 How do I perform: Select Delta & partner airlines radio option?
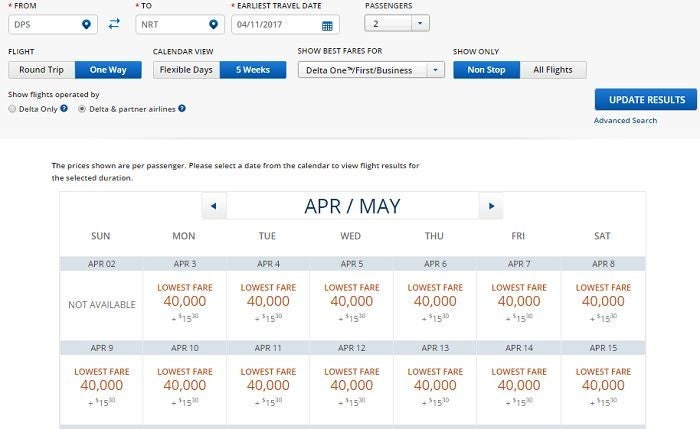(x=82, y=108)
